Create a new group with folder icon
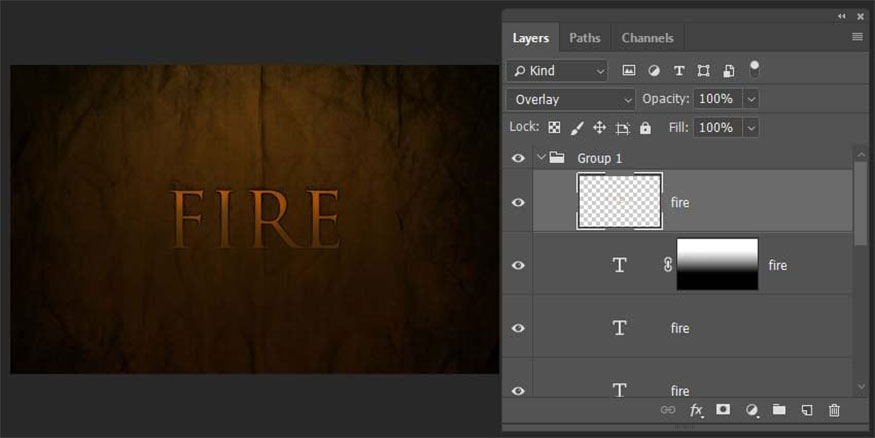875x438 pixels. pos(779,410)
